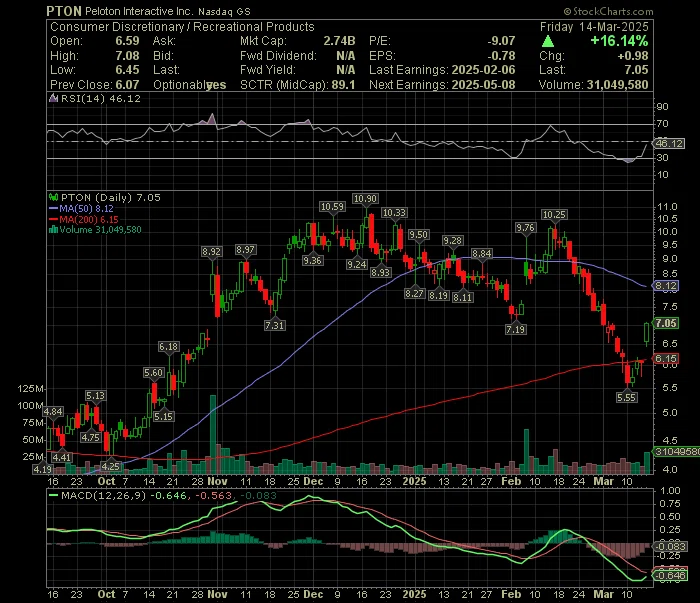Click the High 7.08 value

pos(127,55)
